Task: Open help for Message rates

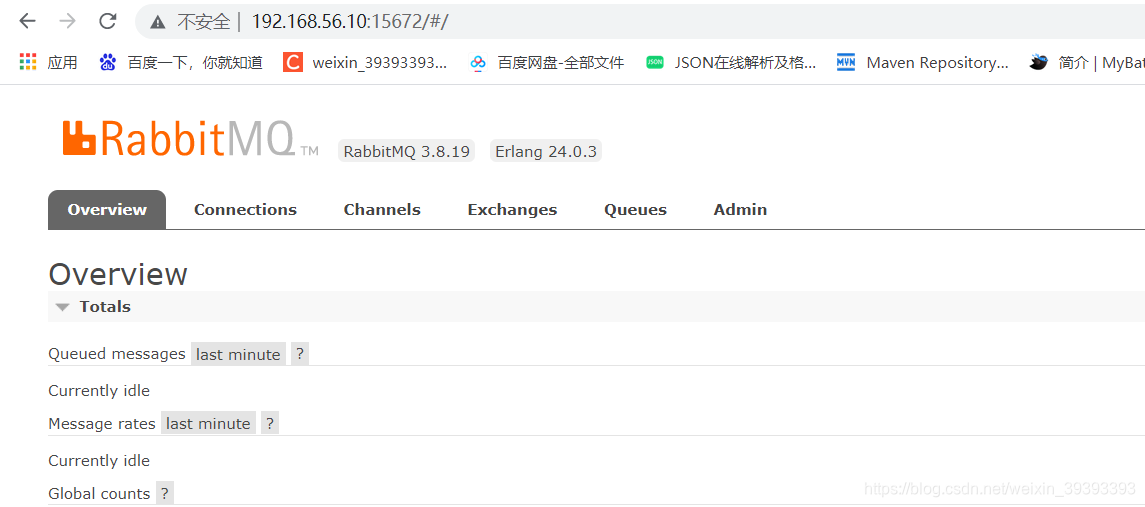Action: (x=269, y=424)
